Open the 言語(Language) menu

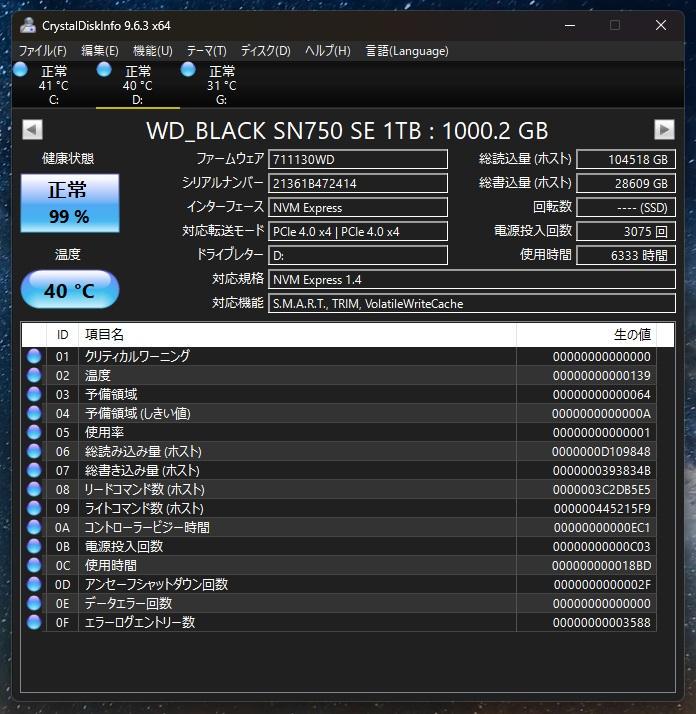coord(407,51)
